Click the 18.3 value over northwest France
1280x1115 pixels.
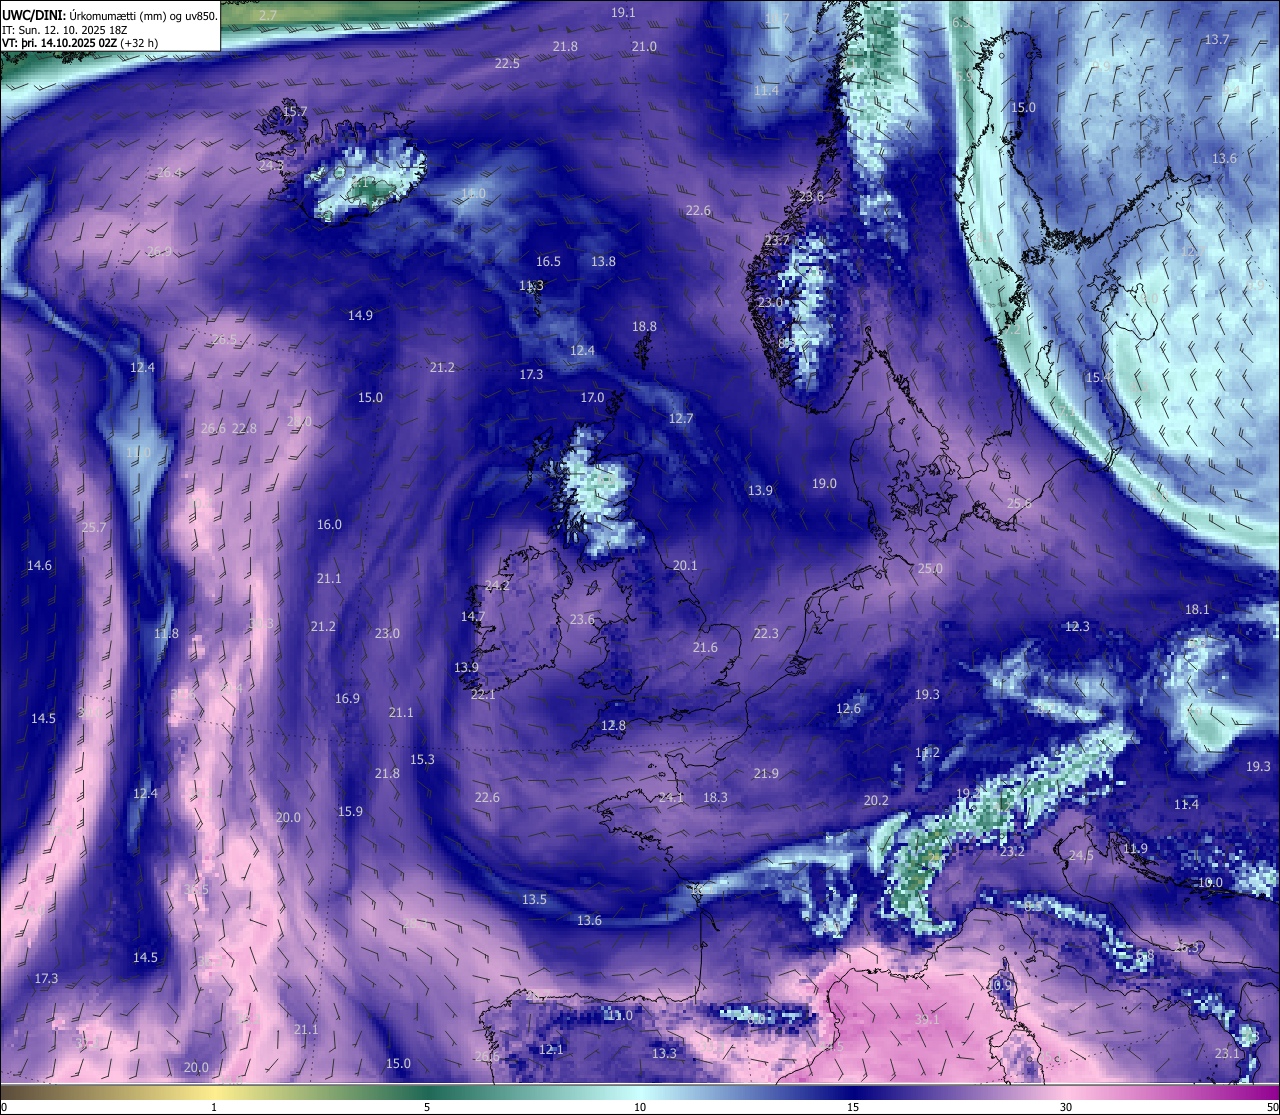pyautogui.click(x=715, y=797)
